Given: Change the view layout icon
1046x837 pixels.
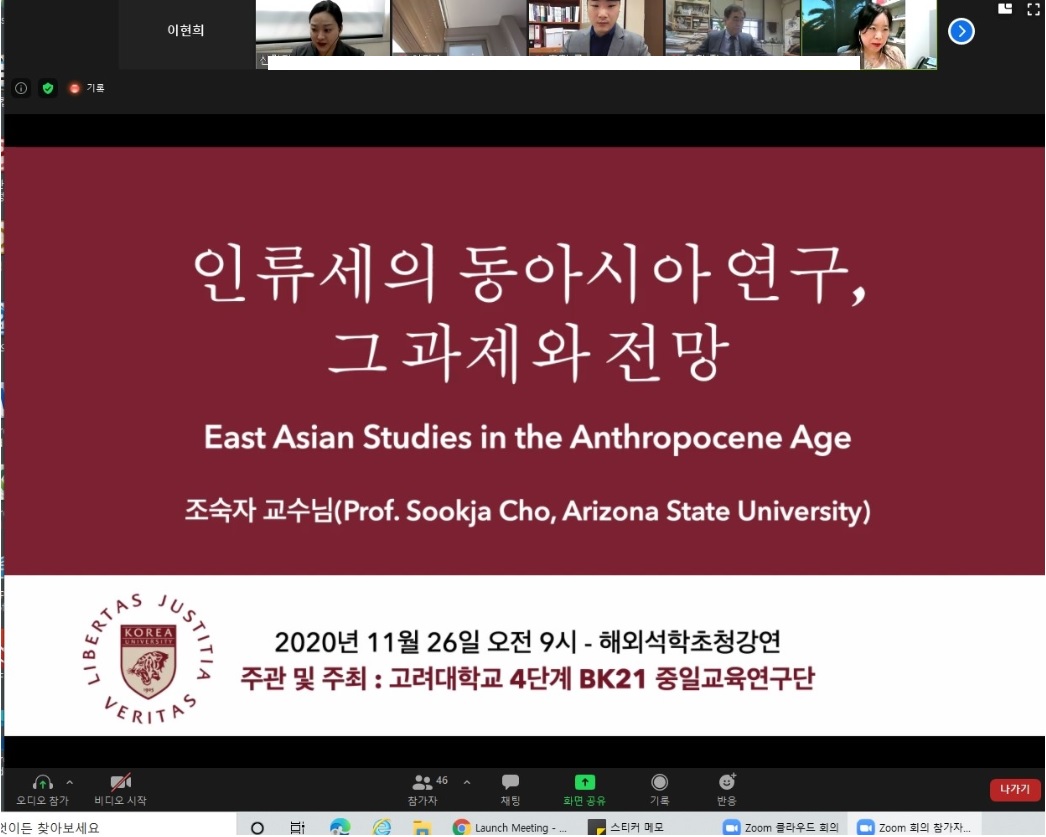Looking at the screenshot, I should pyautogui.click(x=1005, y=9).
